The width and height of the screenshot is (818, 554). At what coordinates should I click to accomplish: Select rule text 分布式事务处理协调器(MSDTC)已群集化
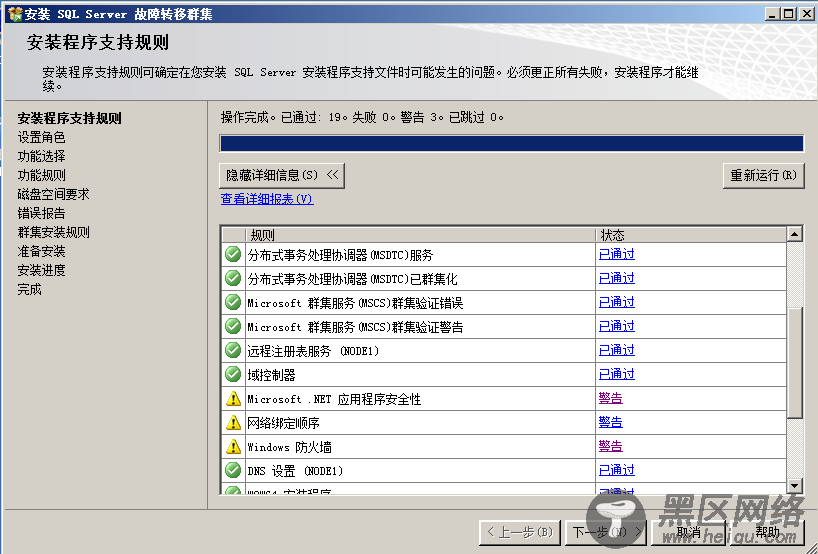pyautogui.click(x=352, y=279)
